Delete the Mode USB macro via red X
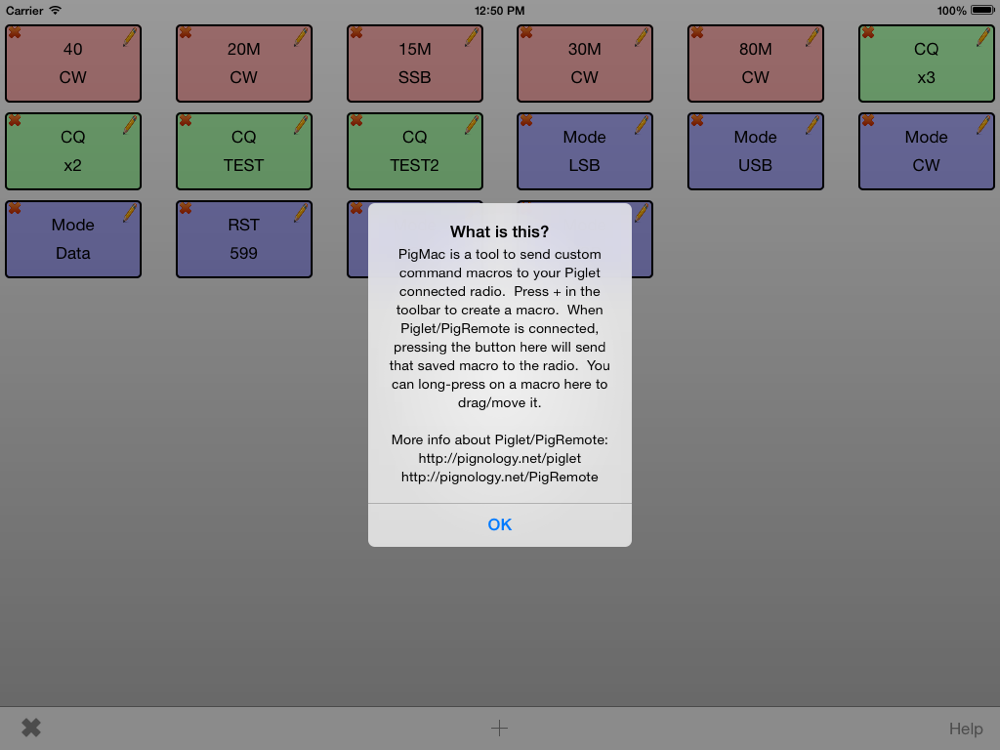The height and width of the screenshot is (750, 1000). (x=697, y=121)
